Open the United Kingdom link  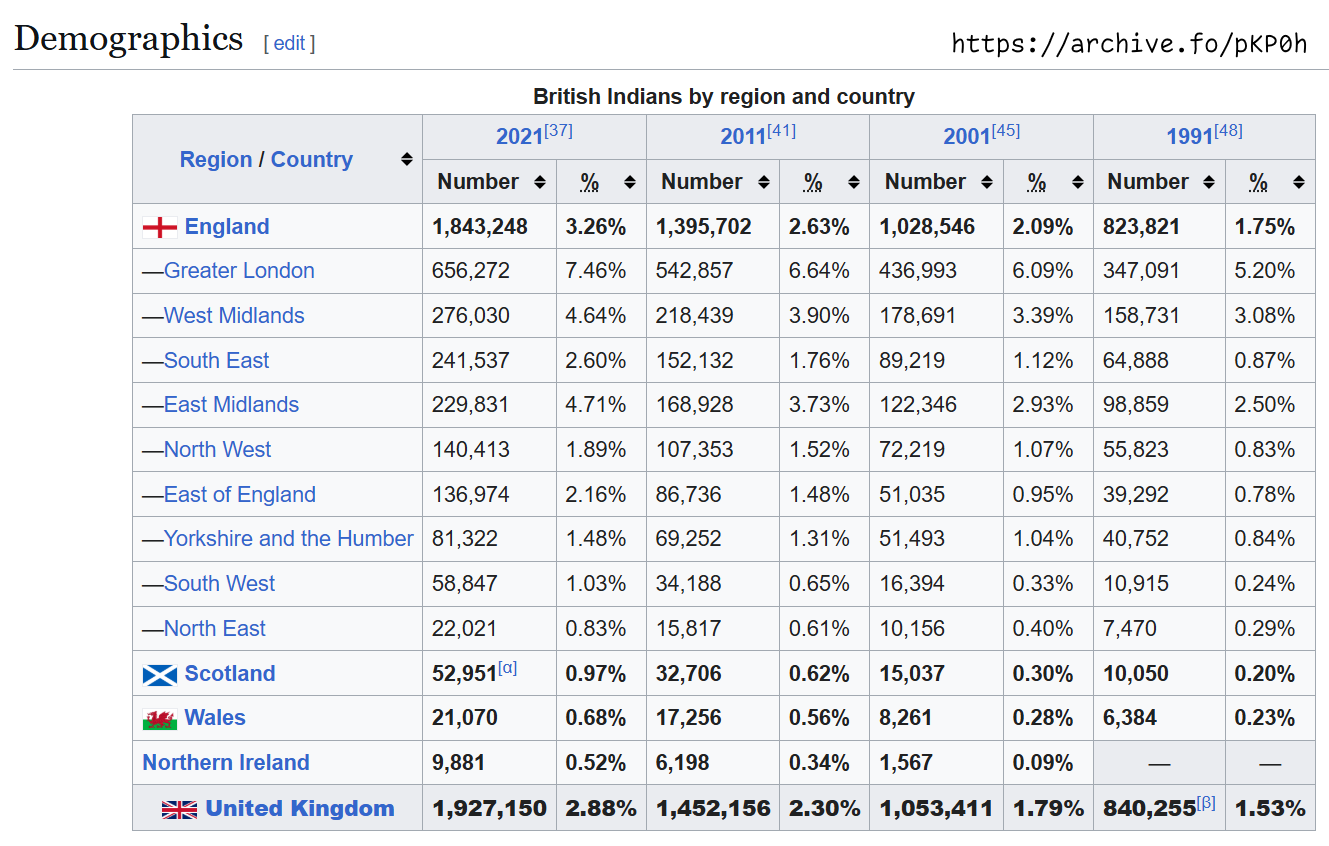point(300,809)
